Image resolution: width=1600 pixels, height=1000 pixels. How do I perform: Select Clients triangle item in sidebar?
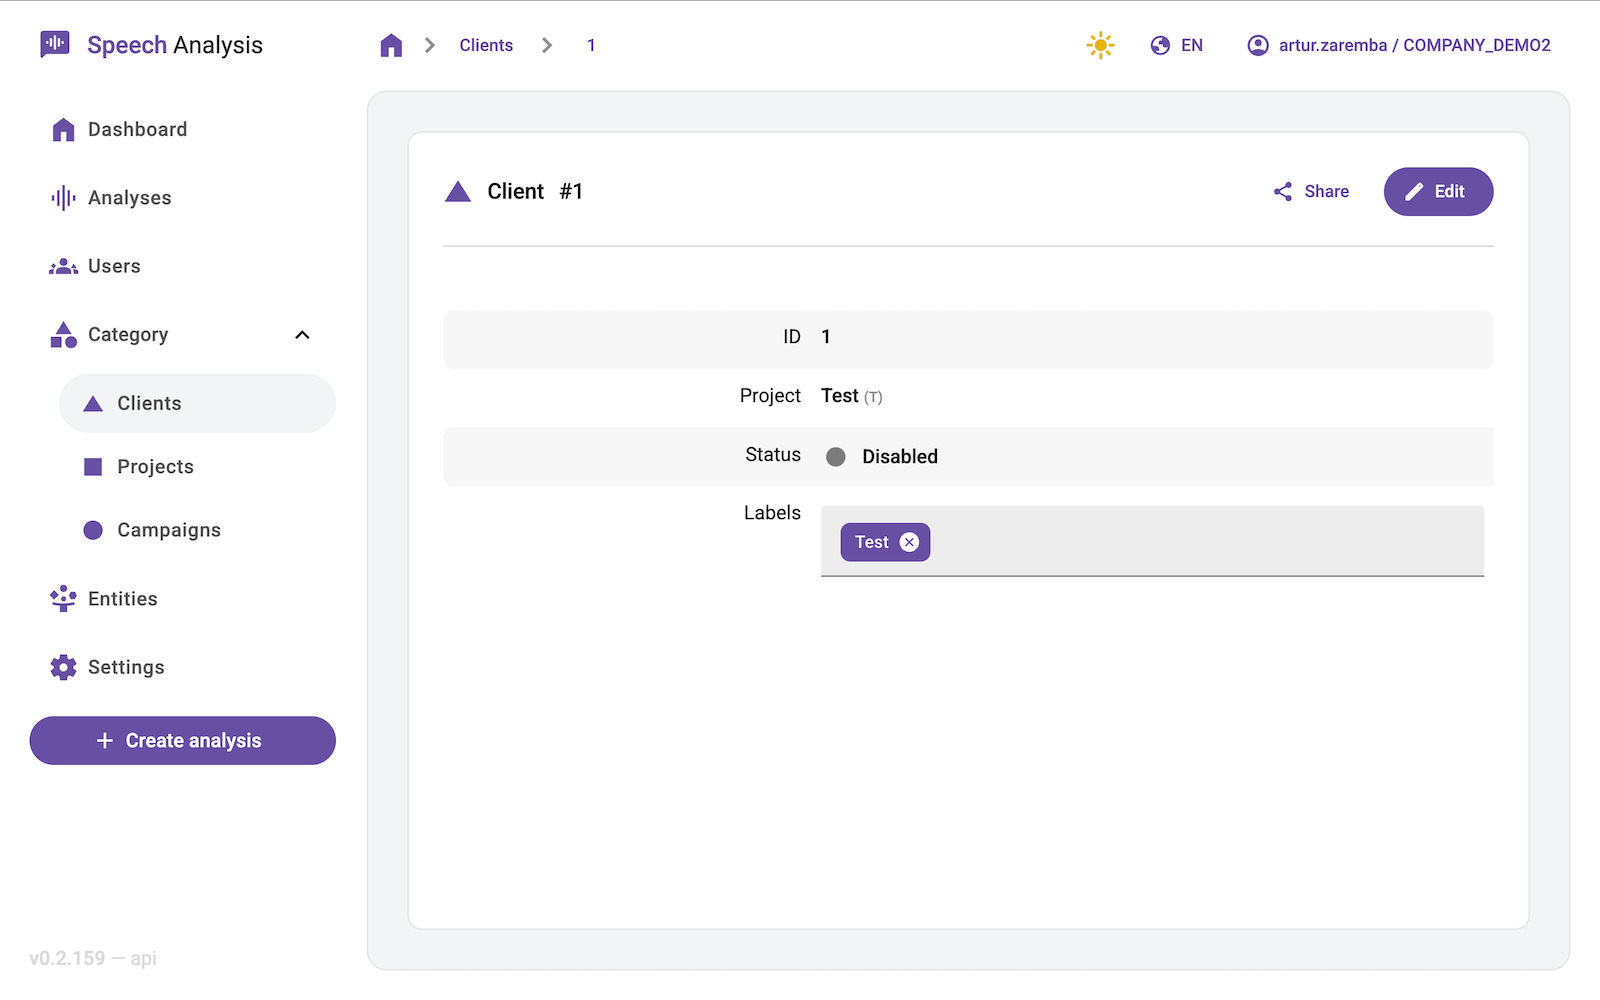pos(197,403)
